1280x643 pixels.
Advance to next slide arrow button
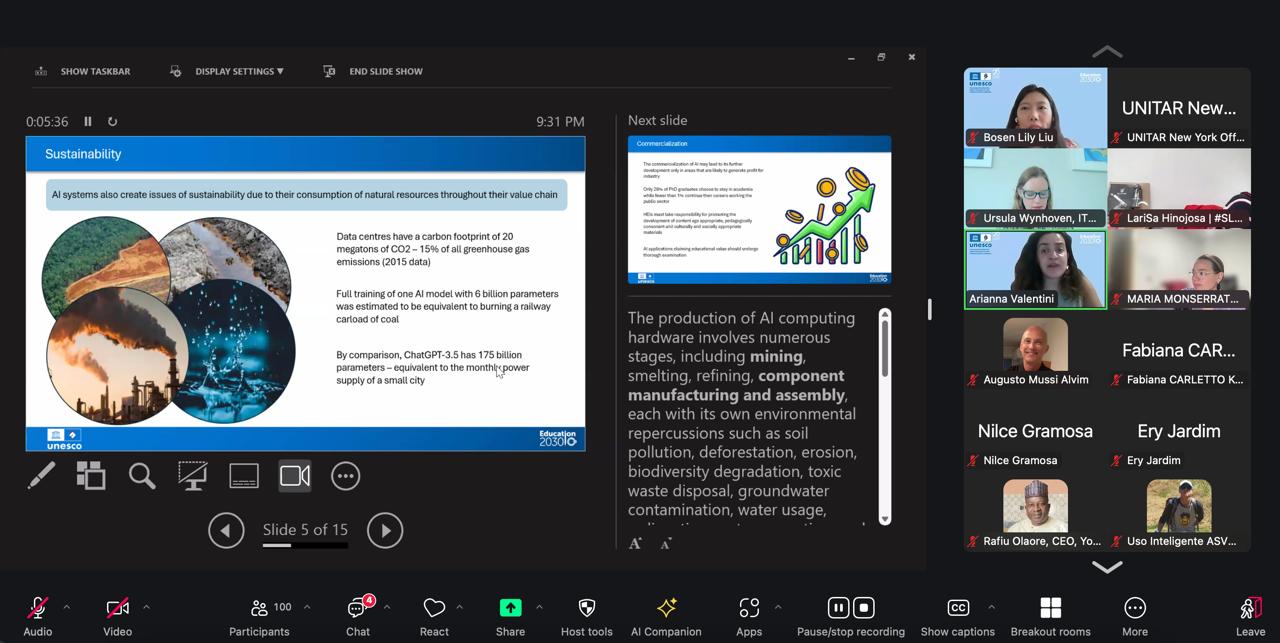tap(385, 531)
